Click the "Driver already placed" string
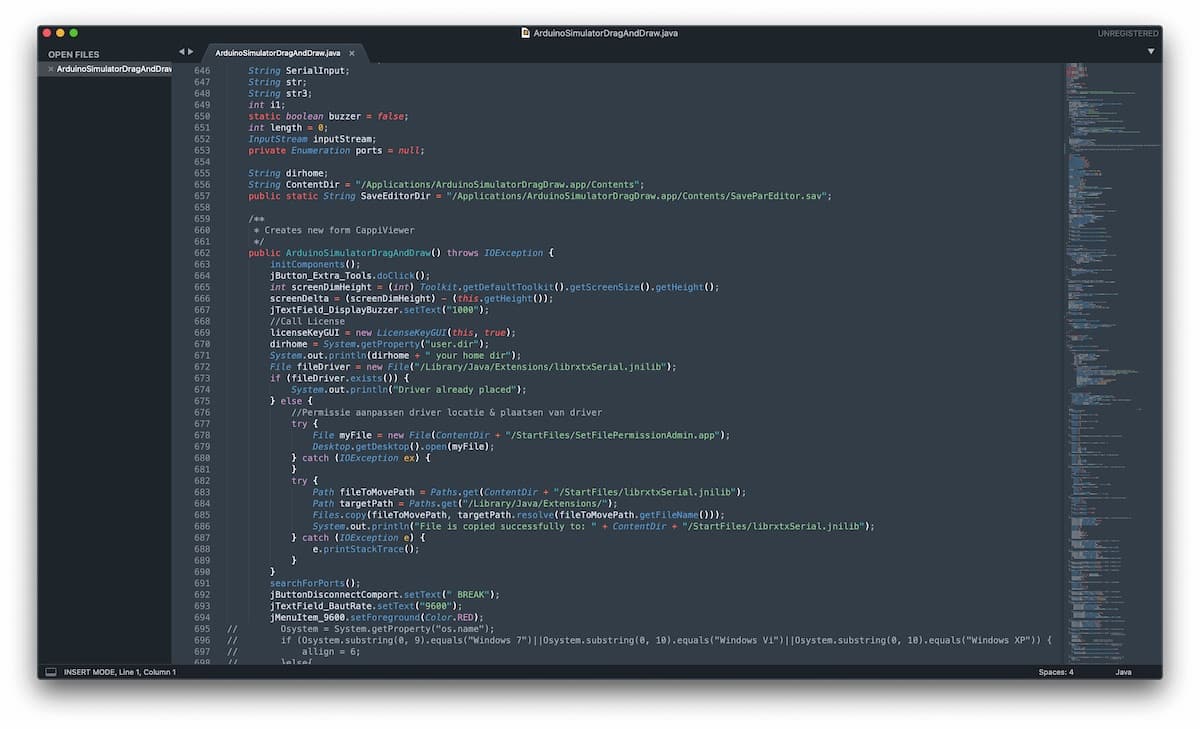1200x729 pixels. click(457, 389)
